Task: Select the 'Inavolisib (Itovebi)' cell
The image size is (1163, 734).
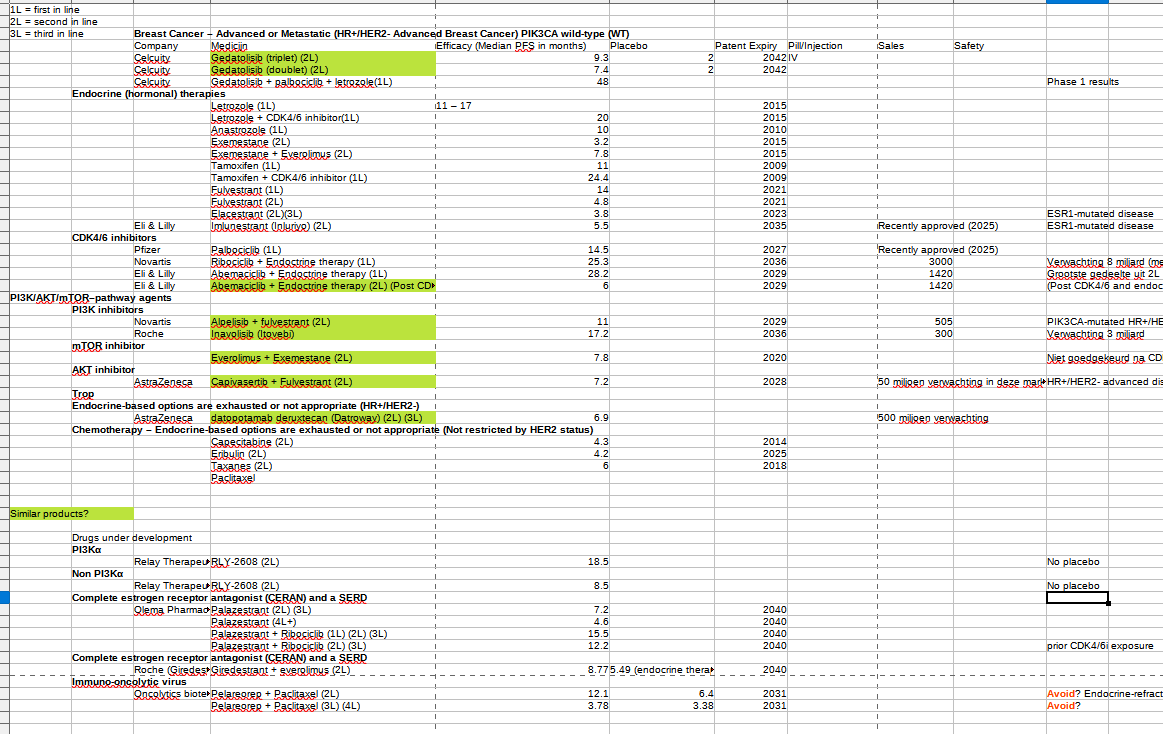Action: tap(323, 334)
